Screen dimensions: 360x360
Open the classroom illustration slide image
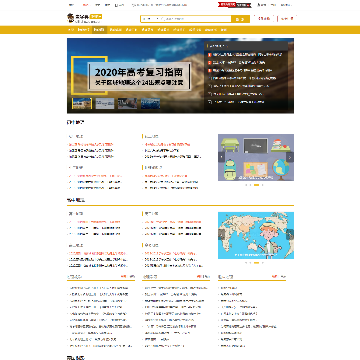(x=256, y=157)
